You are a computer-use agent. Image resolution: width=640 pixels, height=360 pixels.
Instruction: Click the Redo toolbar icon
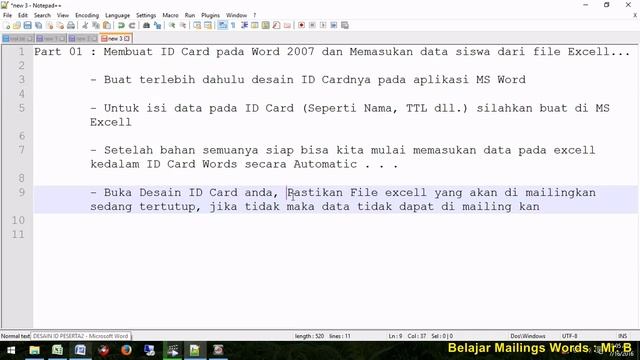(x=132, y=25)
